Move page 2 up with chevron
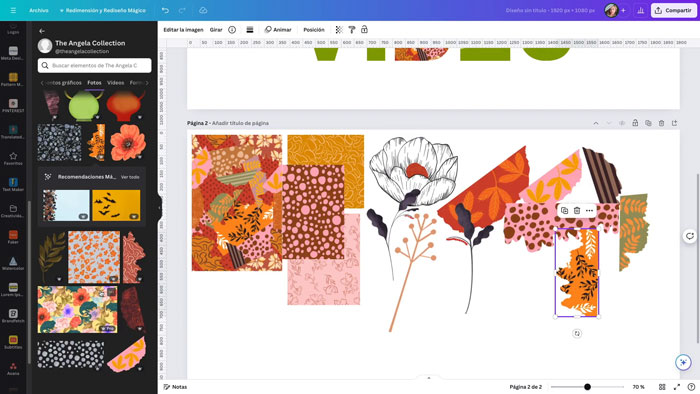700x394 pixels. (x=596, y=123)
